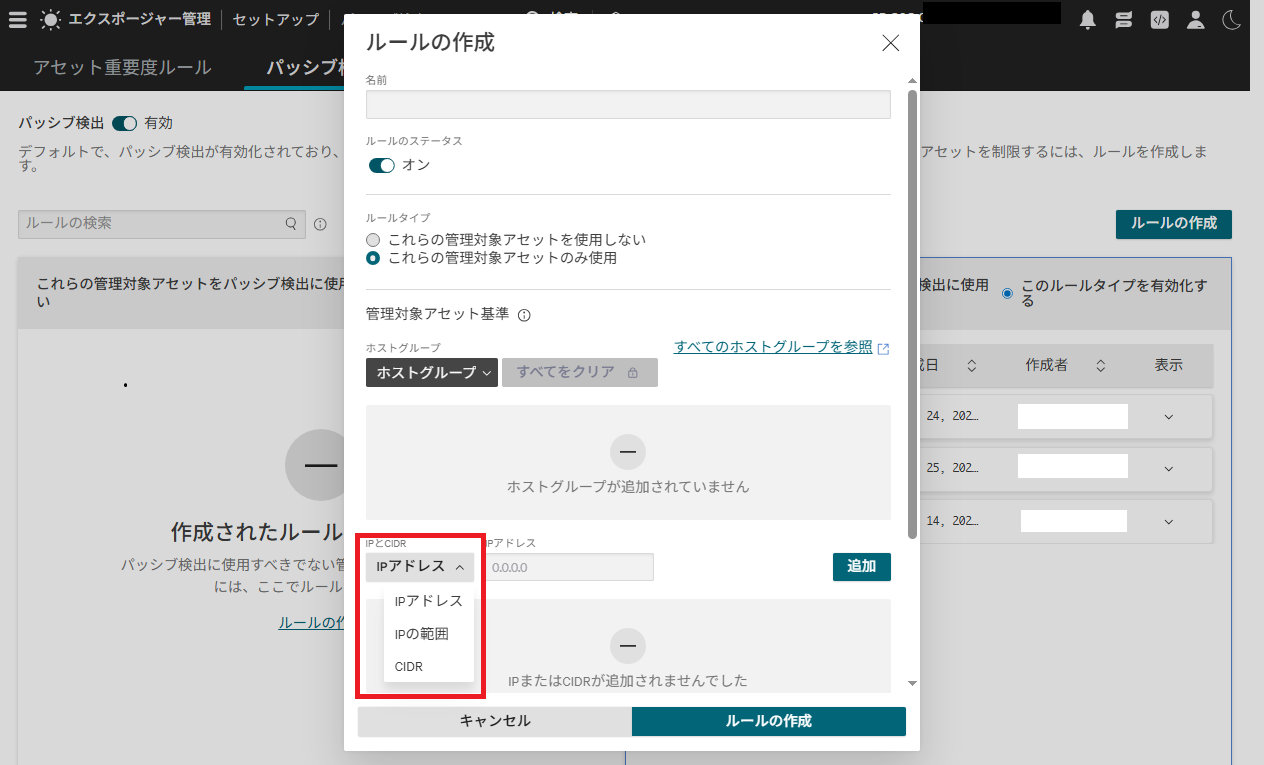Screen dimensions: 1264x765
Task: Expand the first rule row chevron
Action: click(x=1168, y=416)
